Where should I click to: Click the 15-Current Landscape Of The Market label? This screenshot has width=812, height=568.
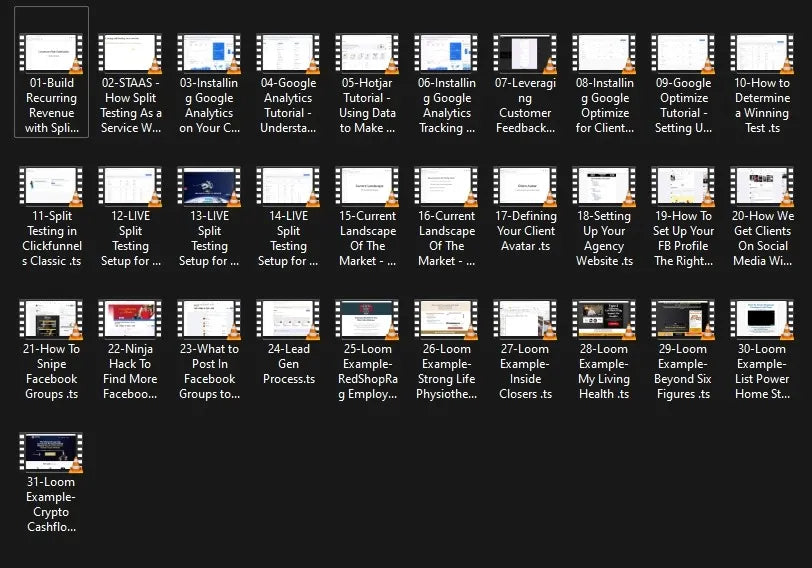point(367,239)
